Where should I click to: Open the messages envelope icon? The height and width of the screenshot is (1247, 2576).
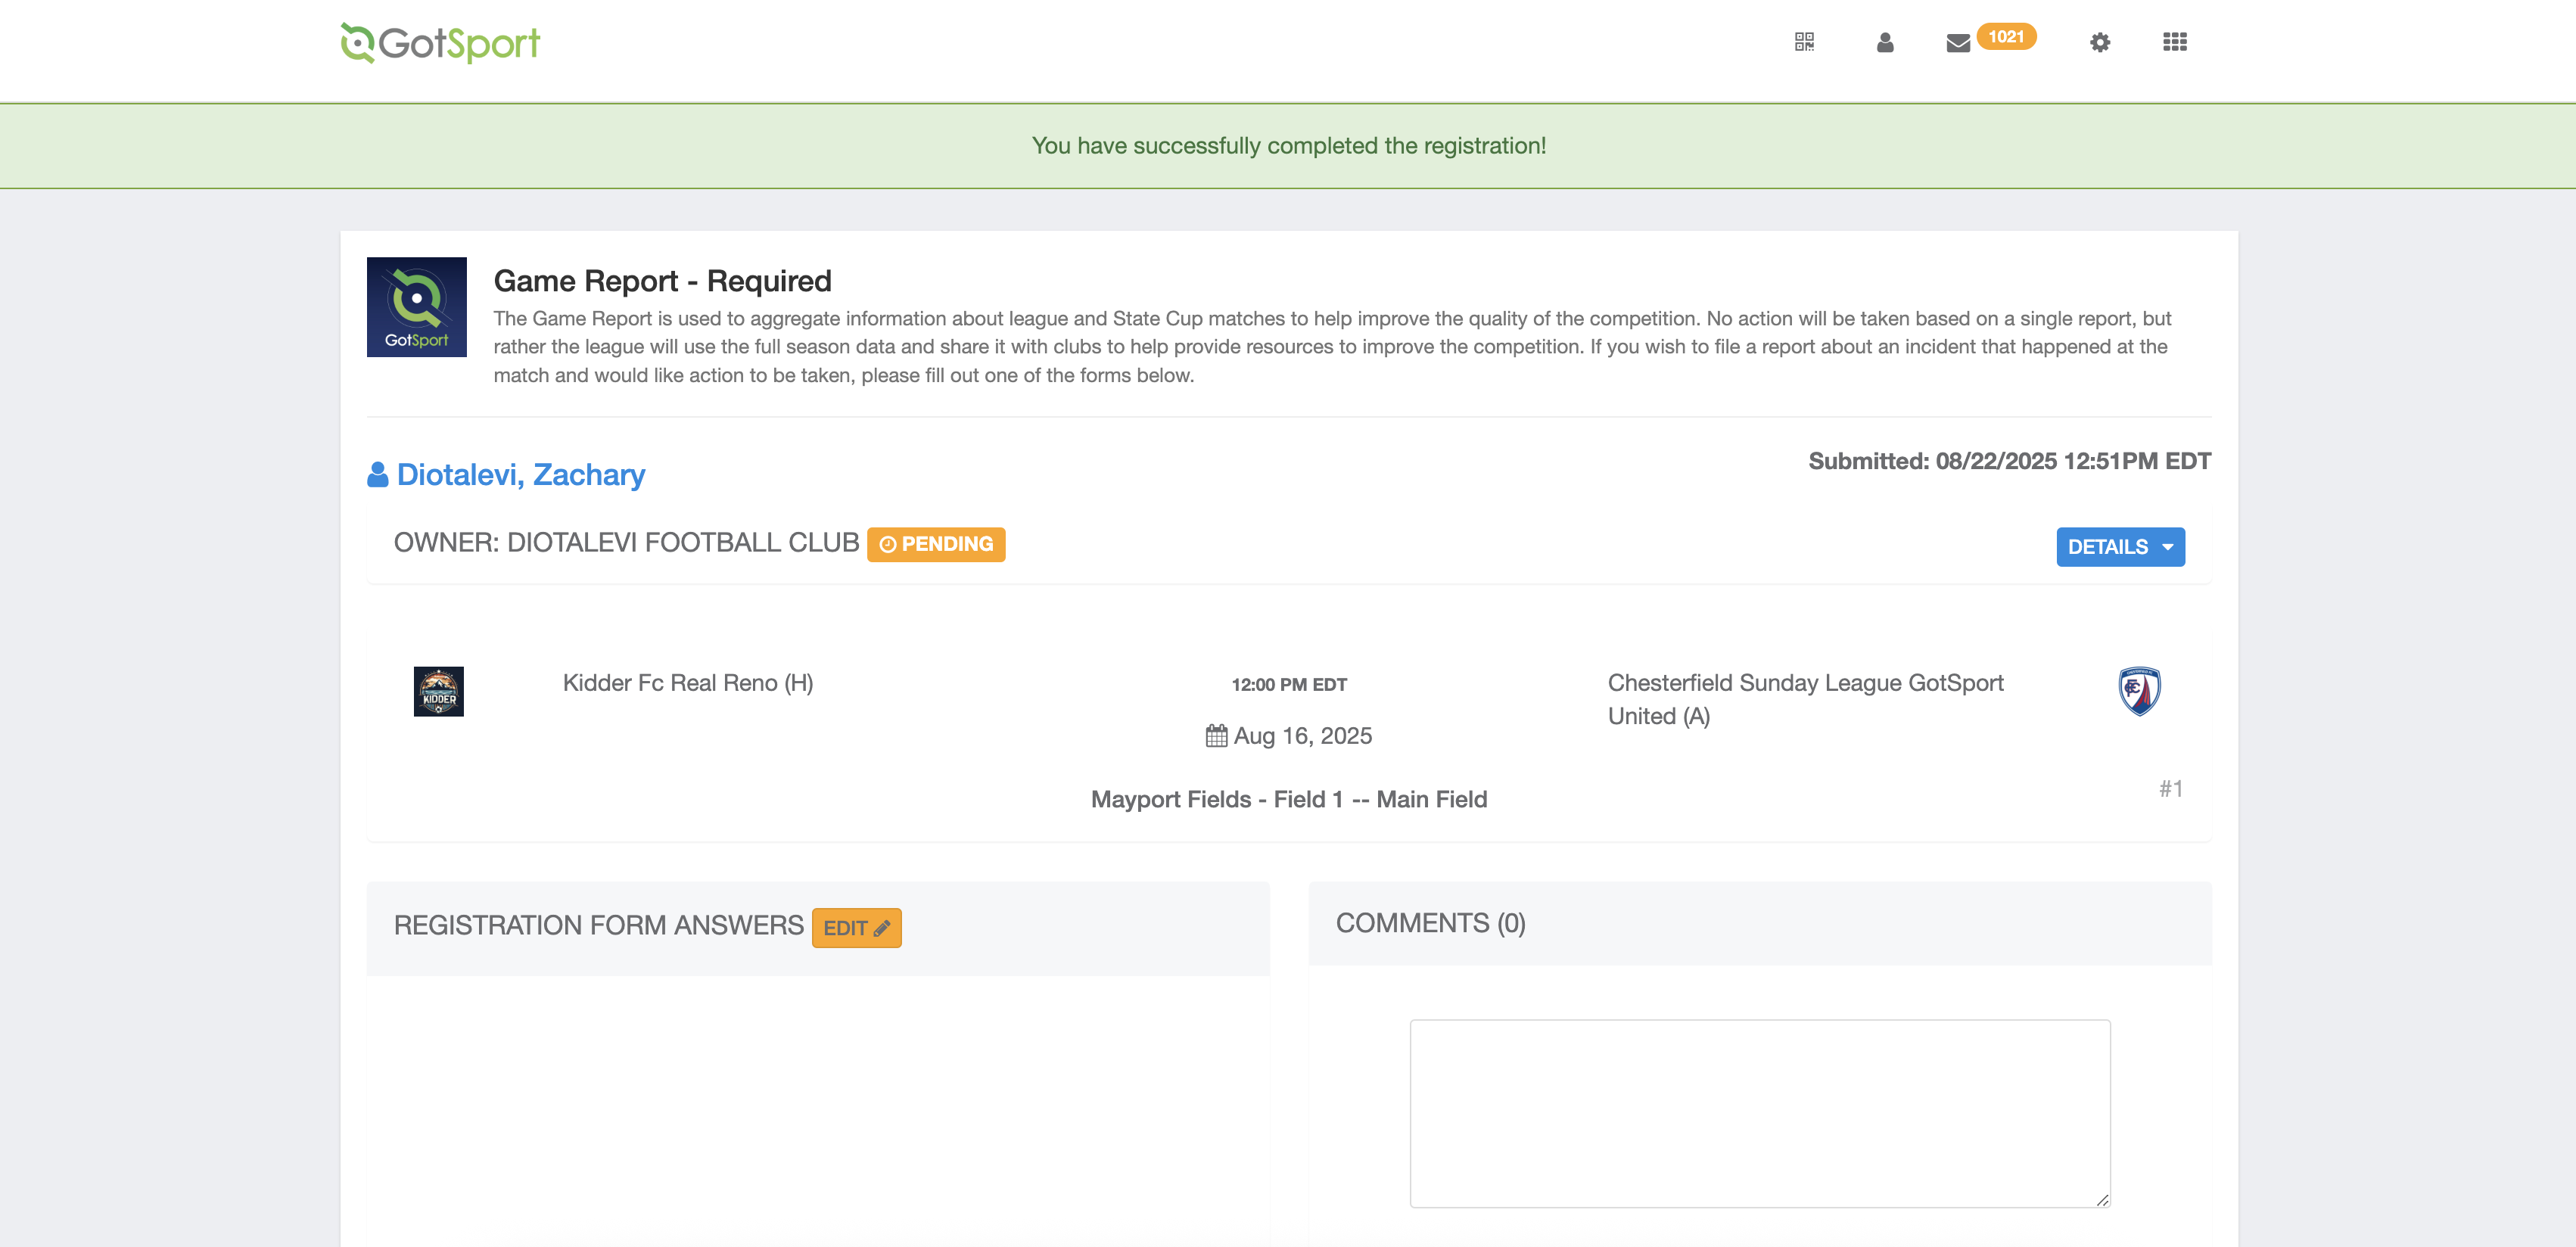1958,43
